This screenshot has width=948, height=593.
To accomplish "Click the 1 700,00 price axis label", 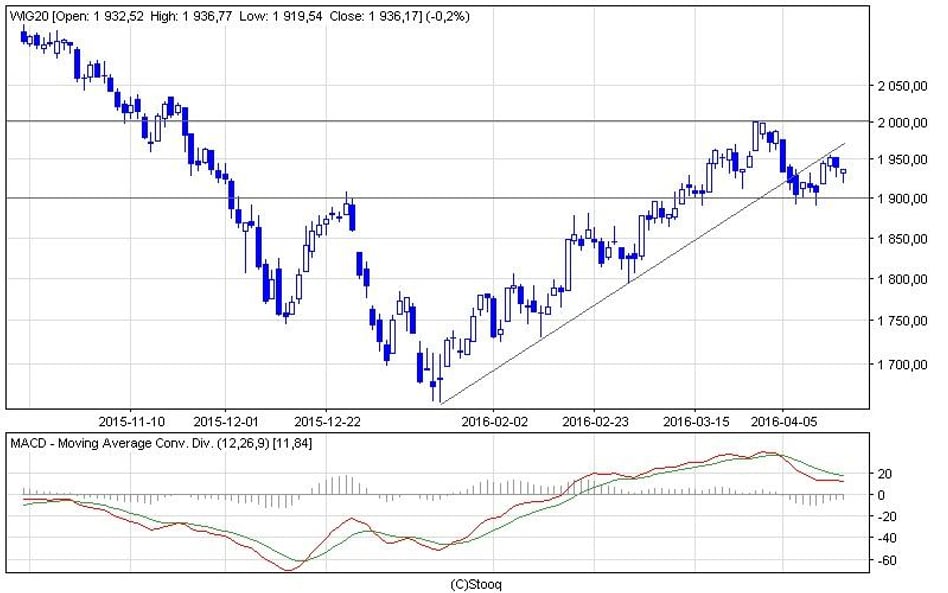I will (896, 365).
